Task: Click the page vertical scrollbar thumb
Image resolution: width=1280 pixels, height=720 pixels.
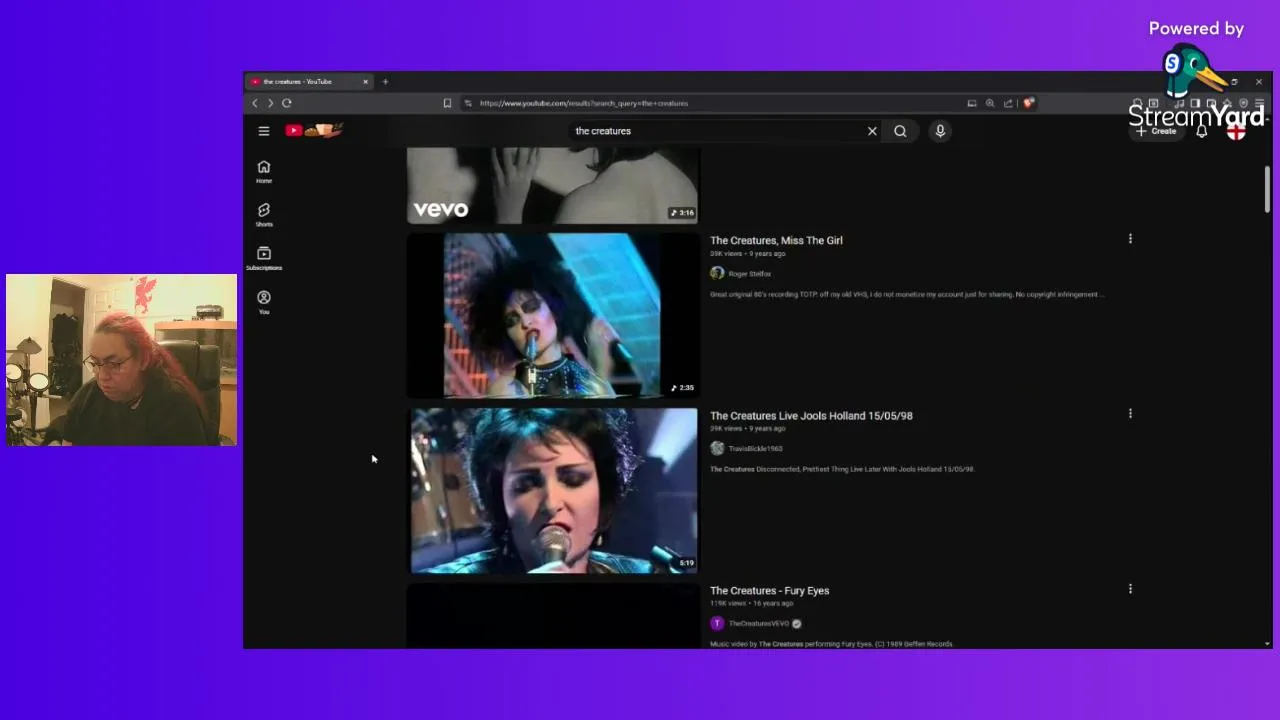Action: coord(1267,189)
